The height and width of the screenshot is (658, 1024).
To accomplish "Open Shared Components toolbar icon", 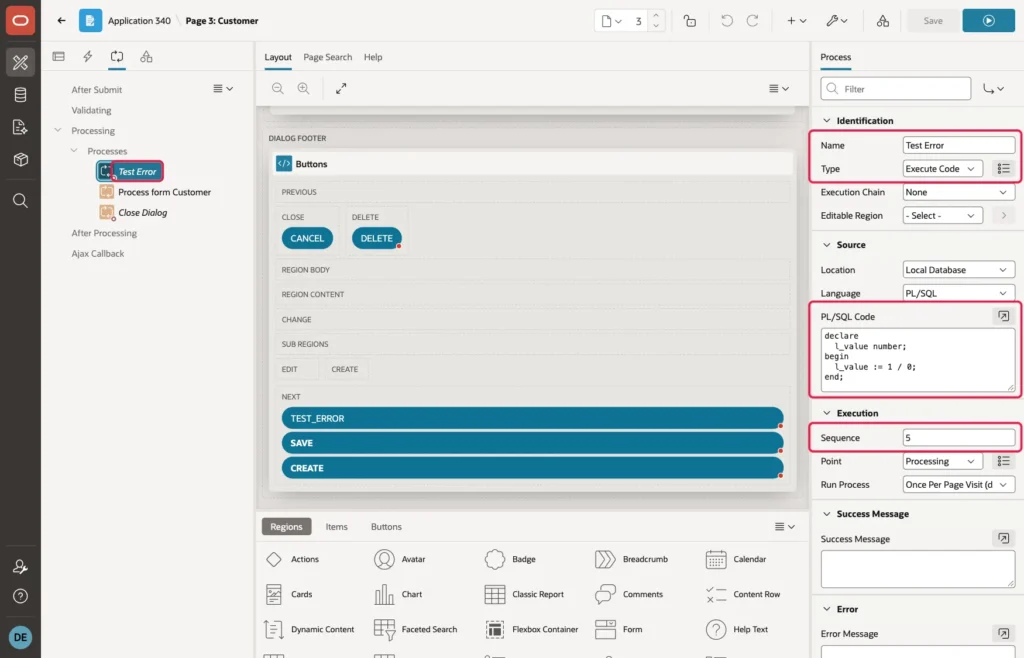I will click(882, 21).
